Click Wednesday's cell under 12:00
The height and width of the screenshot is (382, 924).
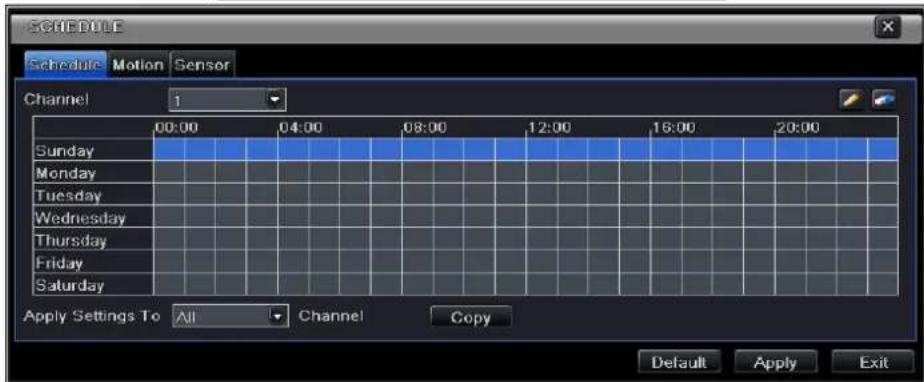pos(542,217)
